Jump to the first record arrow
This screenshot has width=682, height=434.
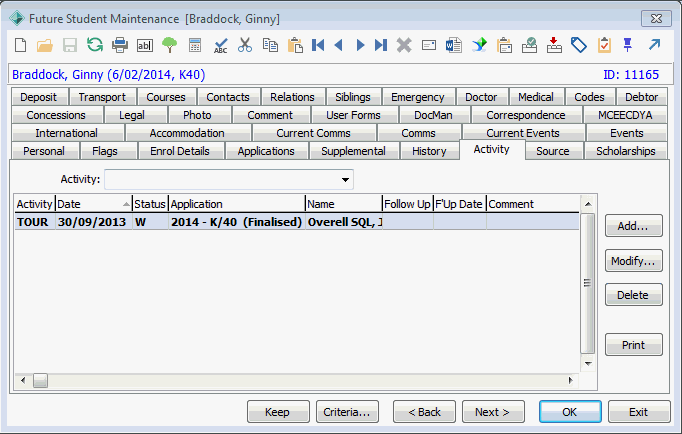click(x=318, y=45)
